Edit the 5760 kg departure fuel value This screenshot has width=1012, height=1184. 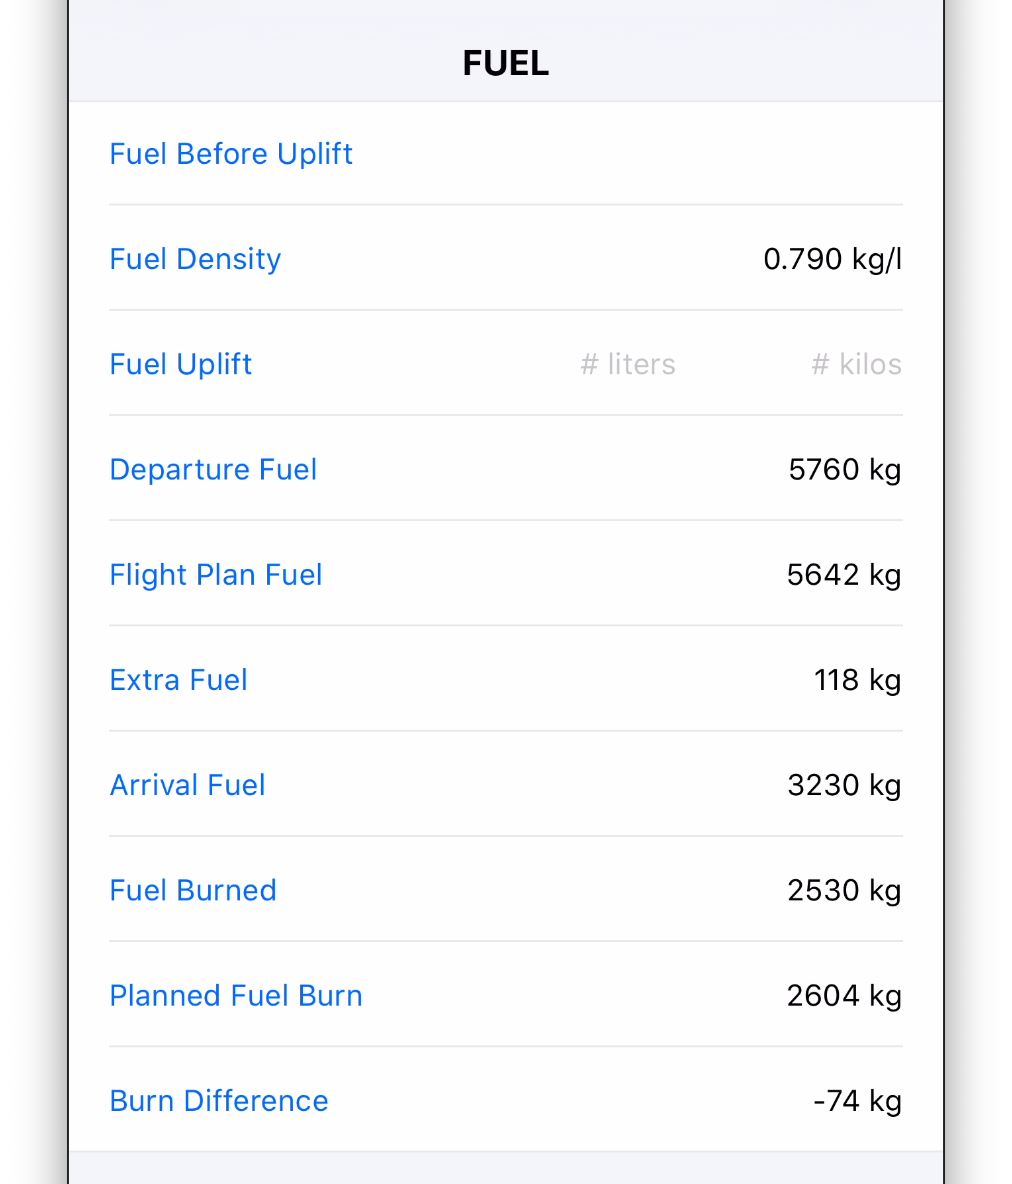pos(844,469)
